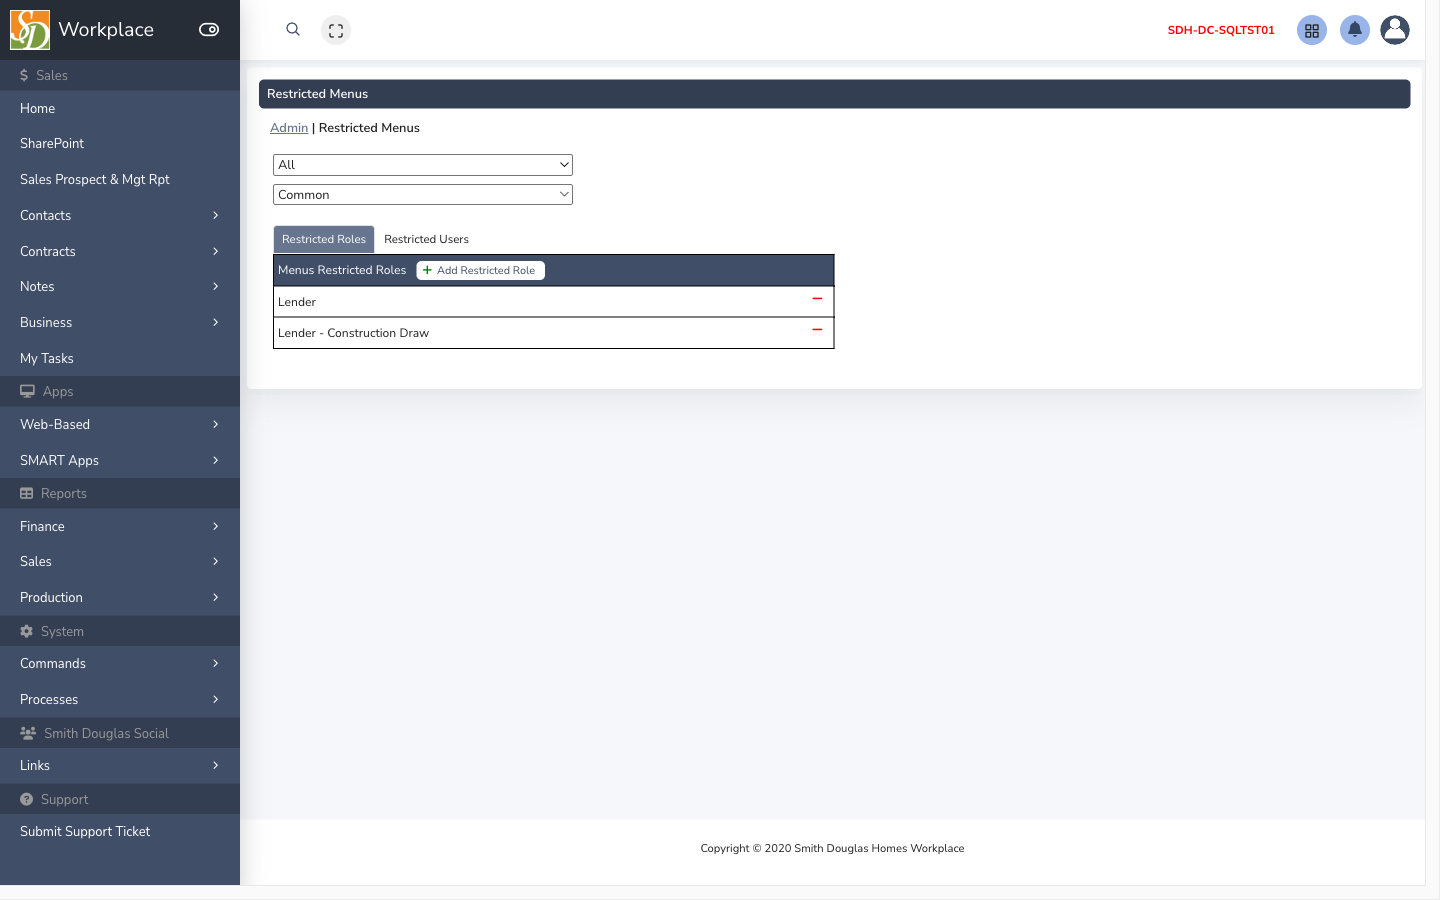This screenshot has height=900, width=1440.
Task: Expand the Production menu
Action: (120, 597)
